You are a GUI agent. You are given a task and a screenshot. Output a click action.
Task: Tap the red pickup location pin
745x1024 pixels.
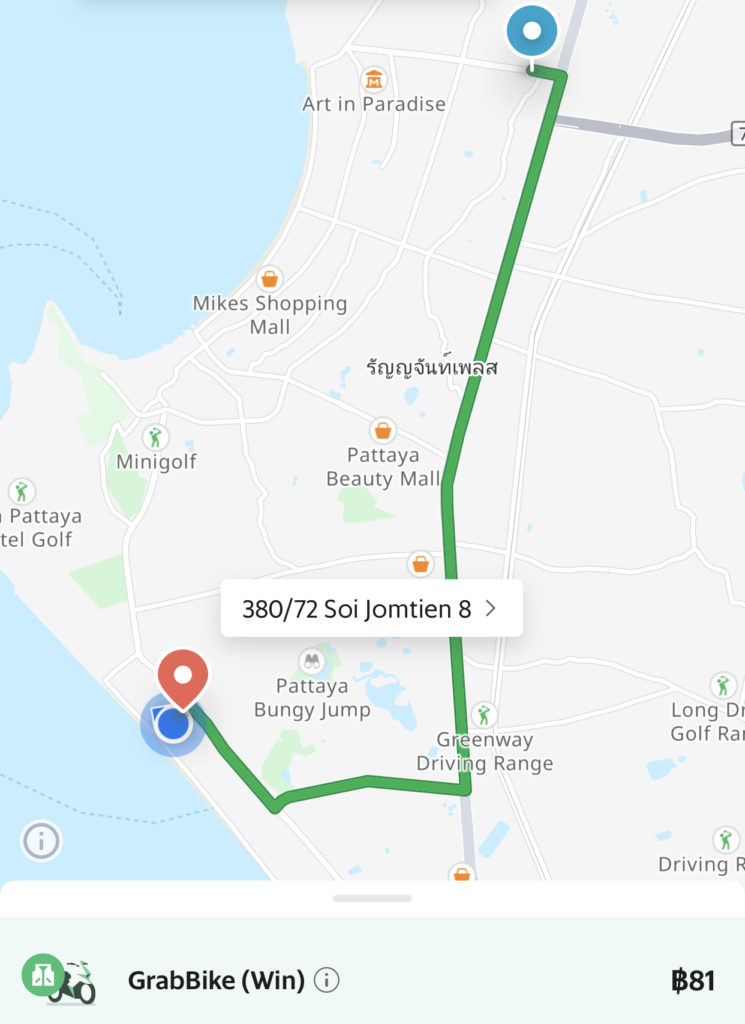coord(183,678)
